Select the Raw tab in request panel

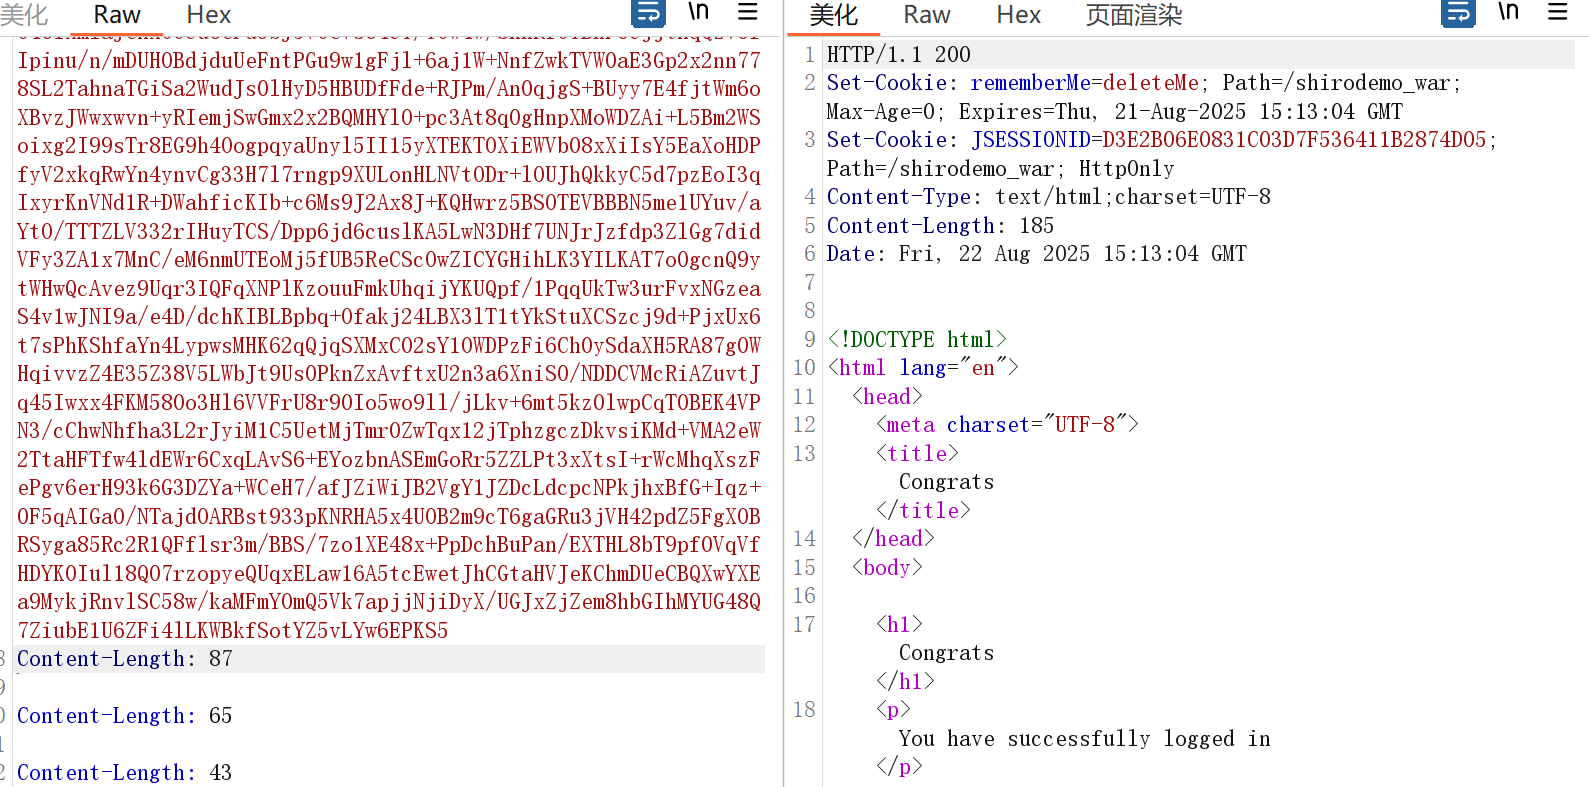click(x=117, y=15)
